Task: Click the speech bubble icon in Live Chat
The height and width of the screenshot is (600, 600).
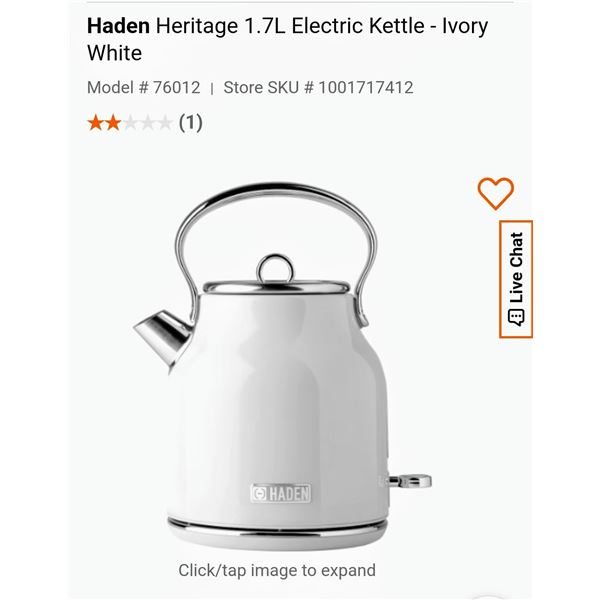Action: pos(516,318)
